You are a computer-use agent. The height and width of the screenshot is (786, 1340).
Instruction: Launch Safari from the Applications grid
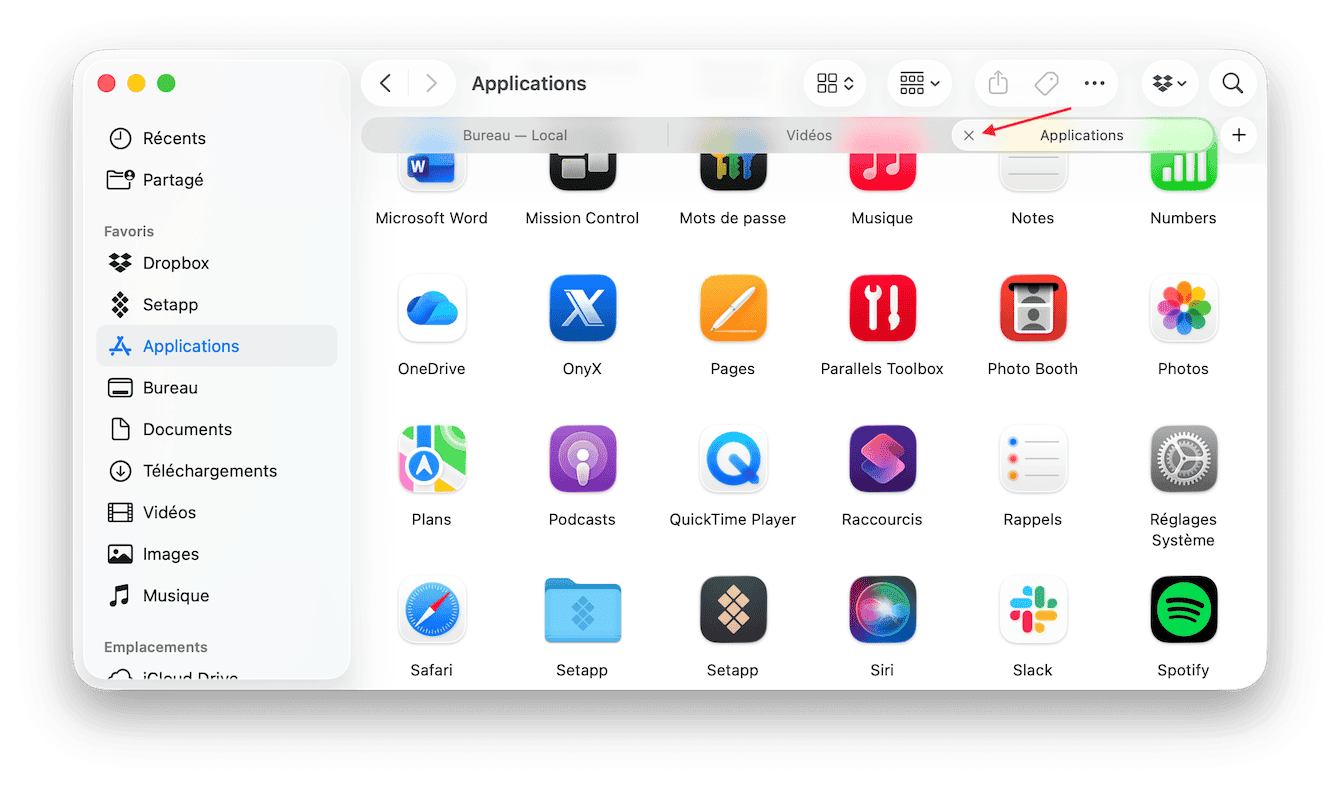[x=432, y=609]
